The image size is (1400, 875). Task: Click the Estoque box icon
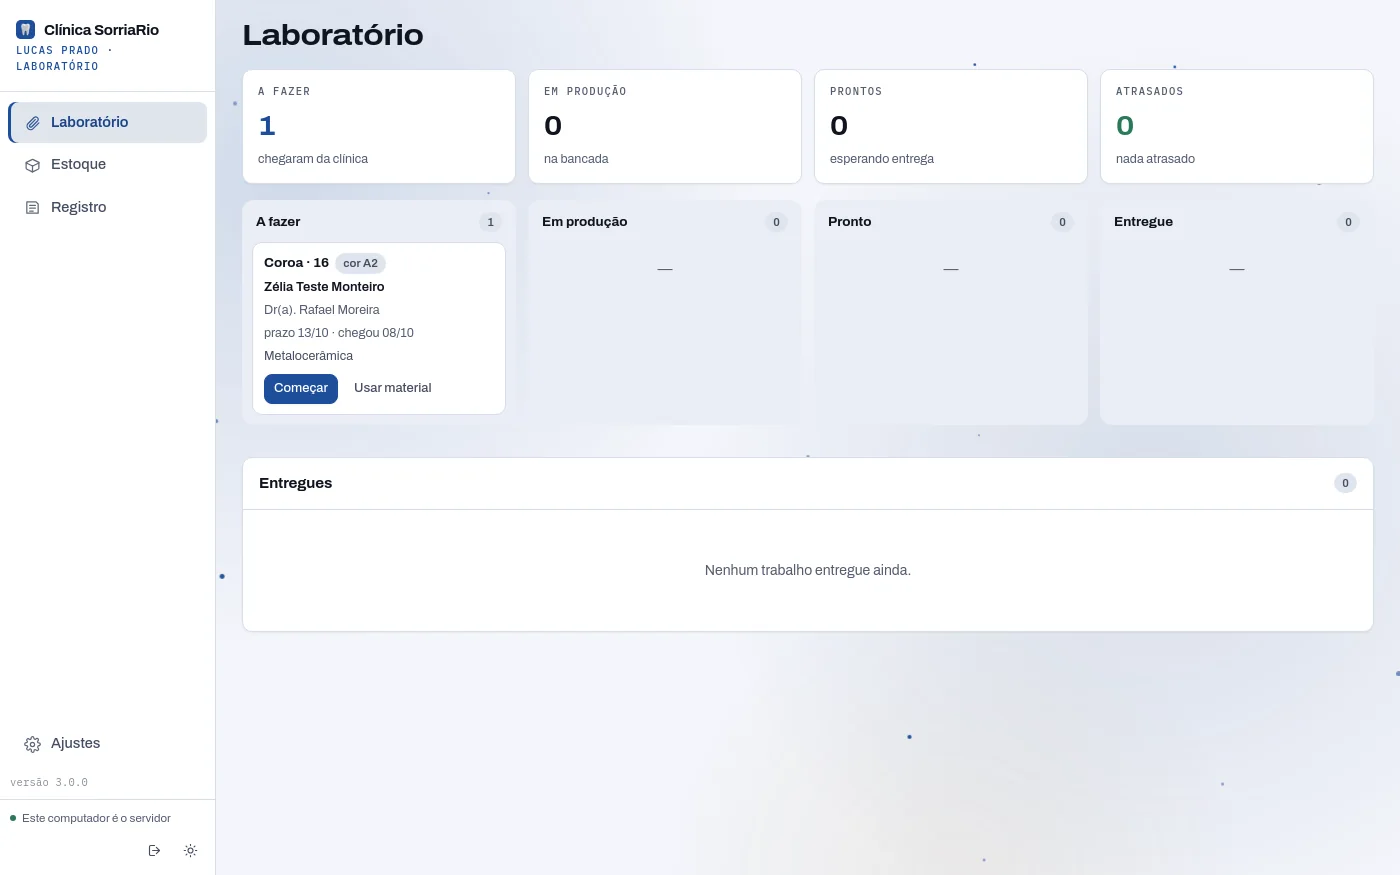(32, 165)
